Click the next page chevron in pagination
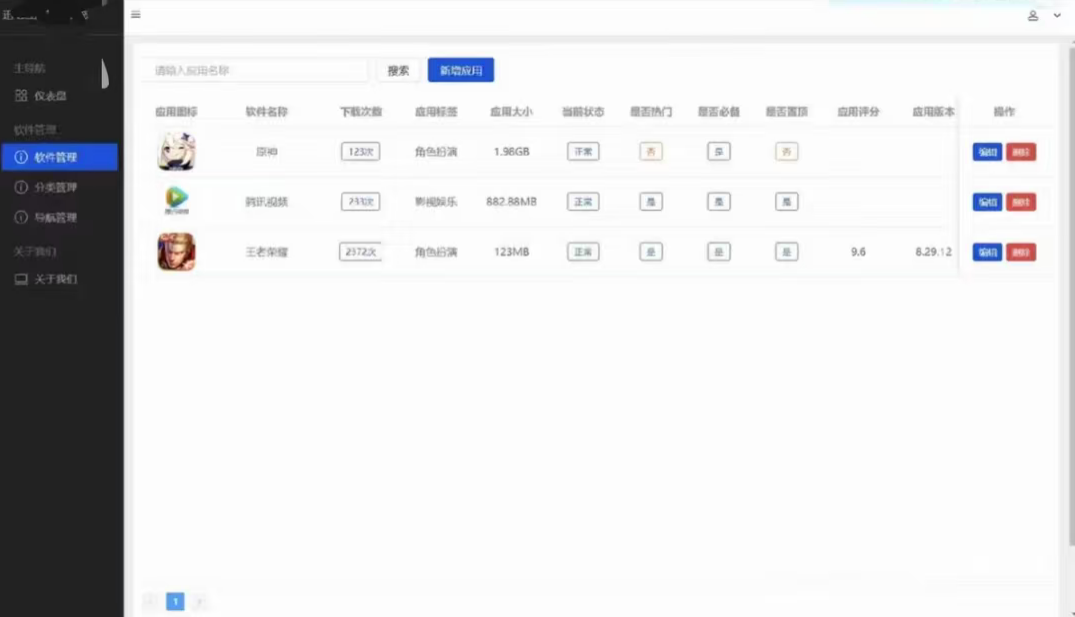This screenshot has height=617, width=1075. click(199, 601)
